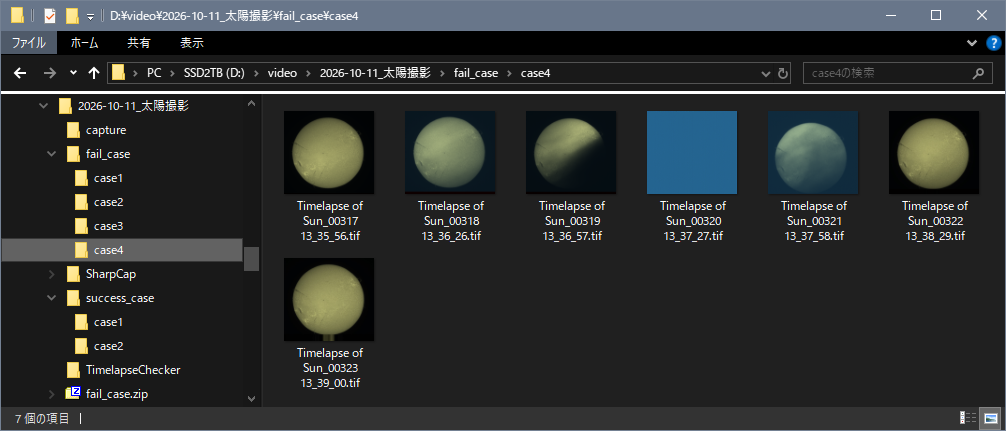Collapse the 2026-10-11_太陽撮影 tree node
The width and height of the screenshot is (1006, 431).
coord(43,106)
